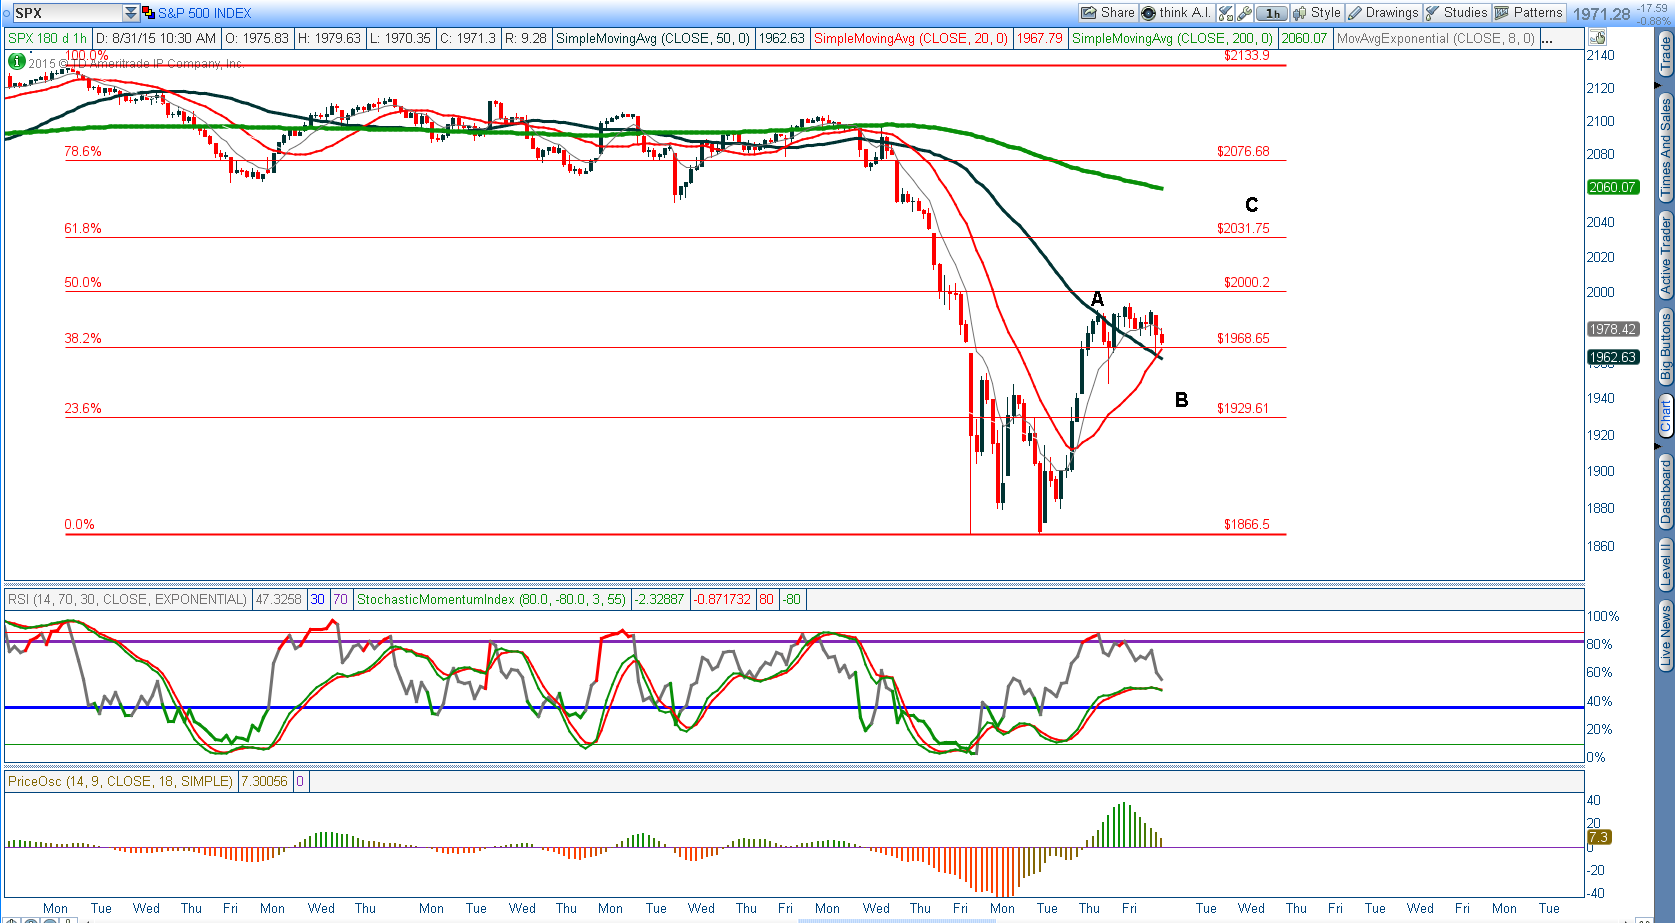Expand the hidden study labels ellipsis
The image size is (1675, 923).
(x=1547, y=39)
